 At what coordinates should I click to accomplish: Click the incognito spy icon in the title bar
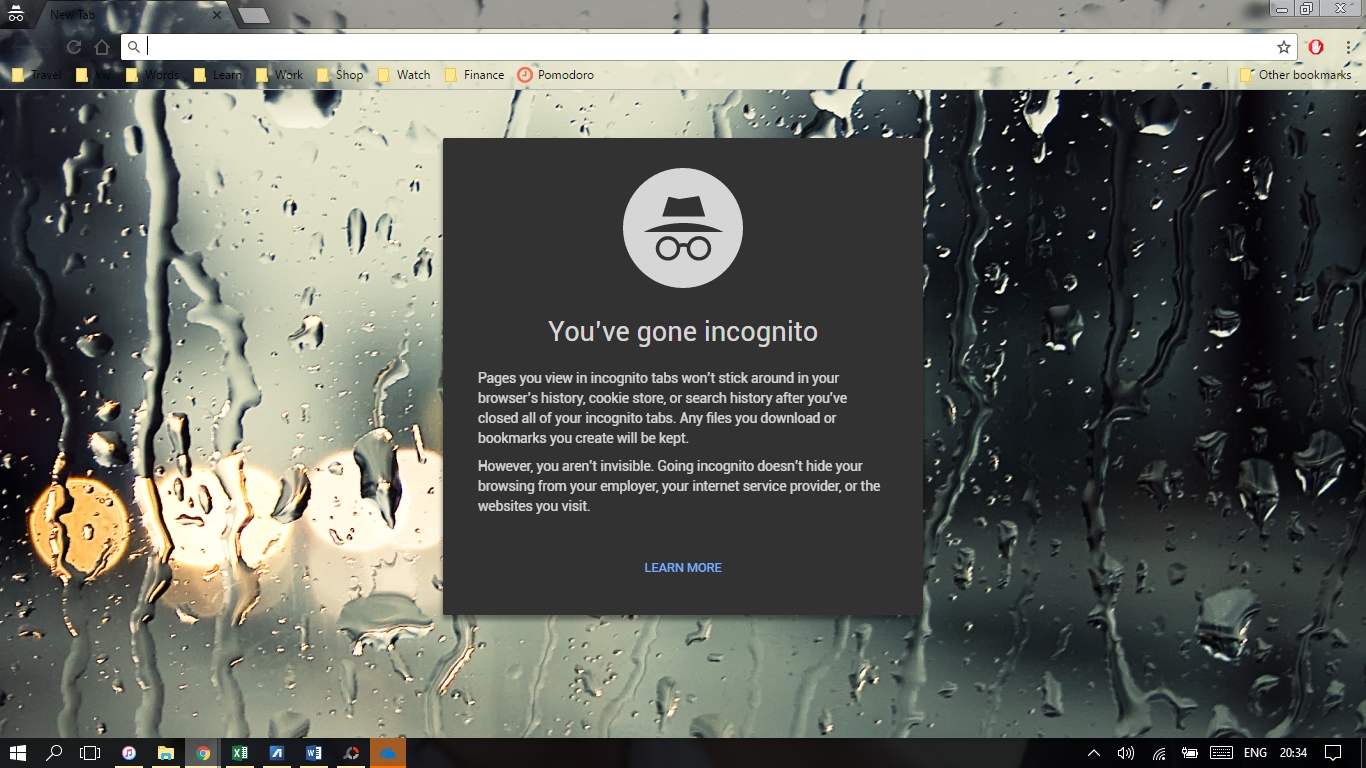(x=15, y=14)
